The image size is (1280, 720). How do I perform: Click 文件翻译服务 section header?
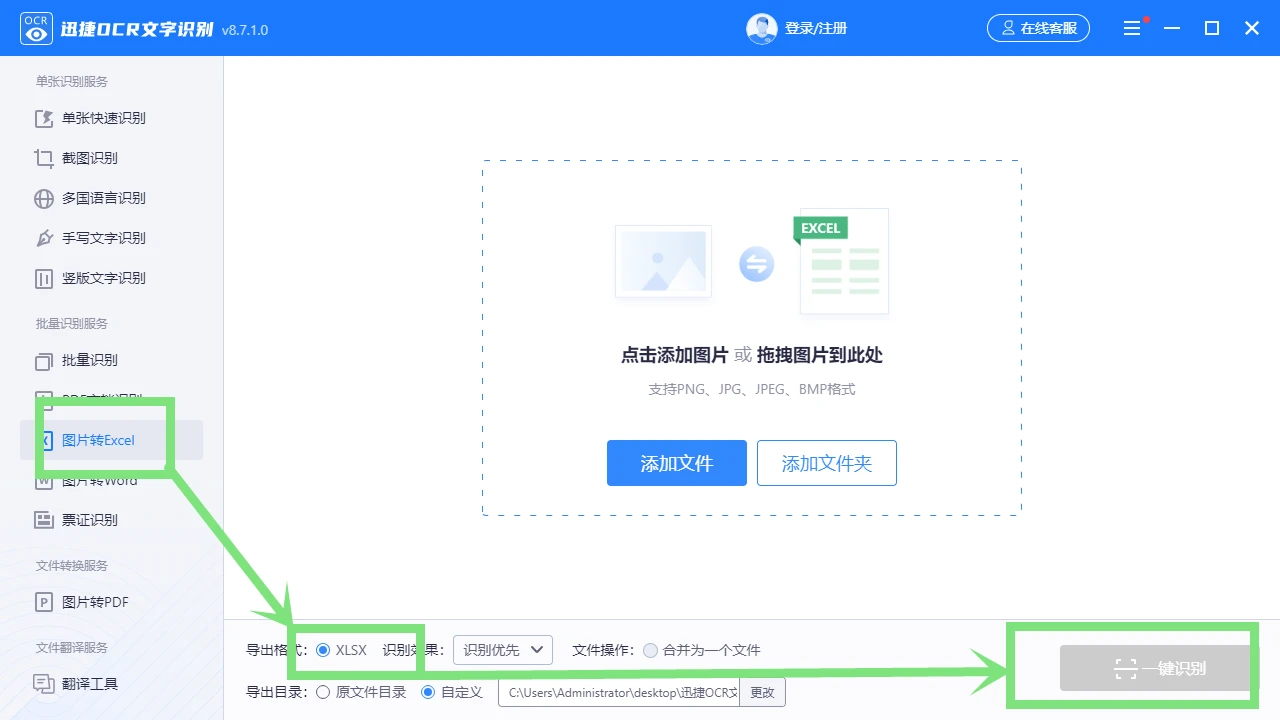point(72,648)
